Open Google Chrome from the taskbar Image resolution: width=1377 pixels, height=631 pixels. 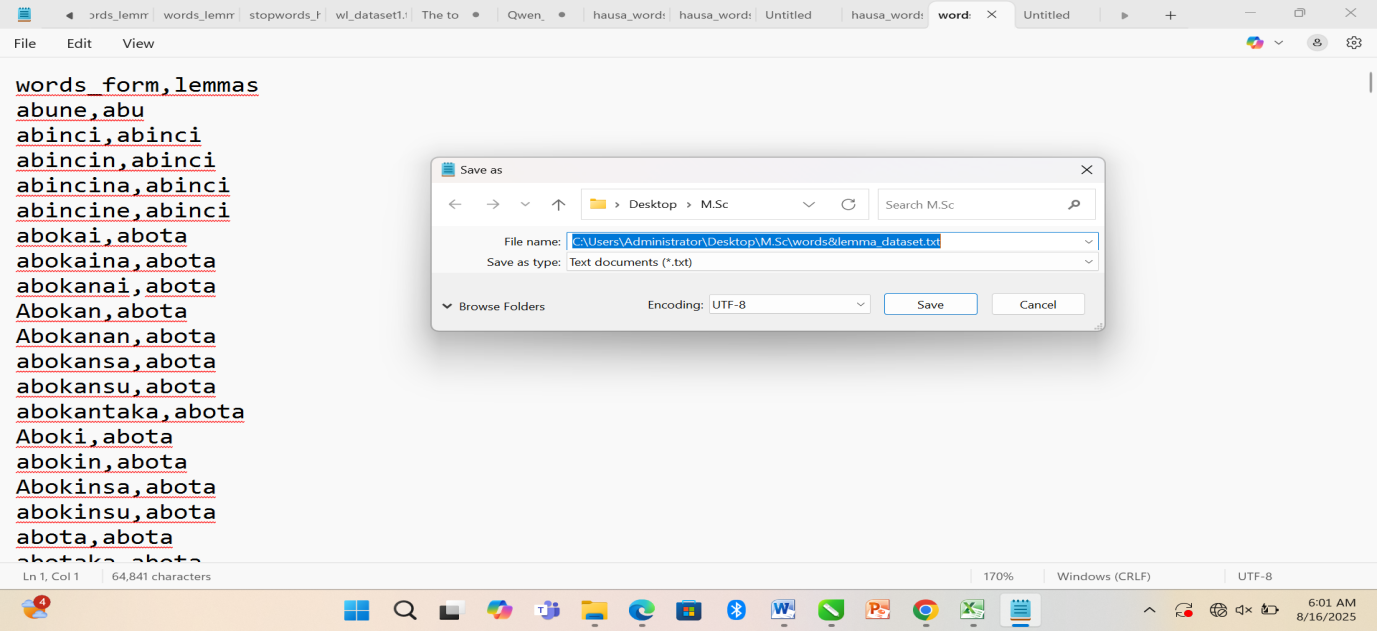(x=925, y=610)
